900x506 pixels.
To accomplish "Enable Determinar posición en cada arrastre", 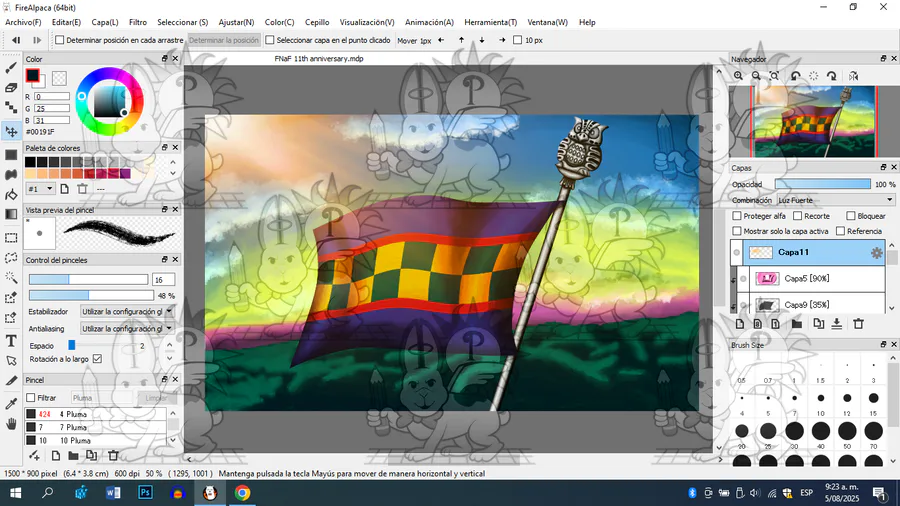I will [x=60, y=40].
